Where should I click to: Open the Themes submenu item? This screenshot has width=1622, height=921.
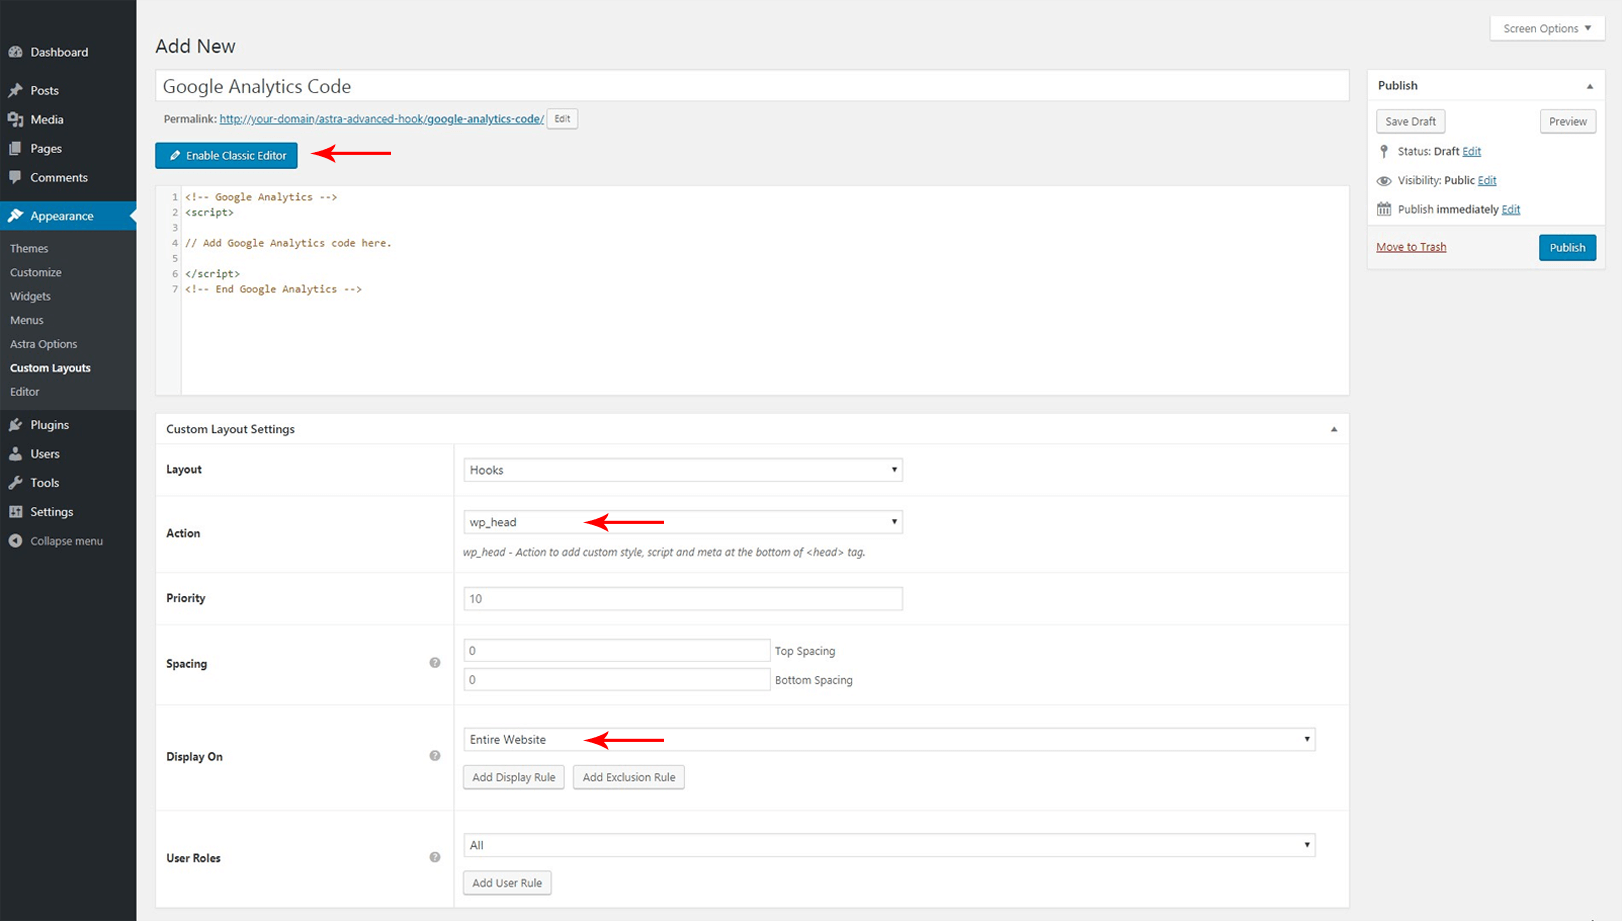point(29,248)
